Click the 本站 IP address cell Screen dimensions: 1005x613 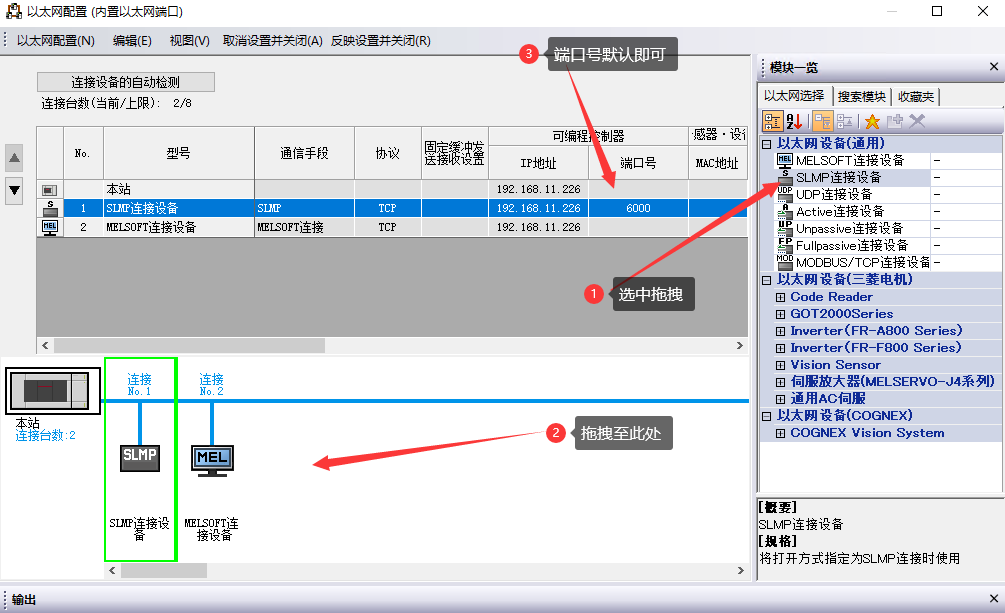click(x=538, y=189)
